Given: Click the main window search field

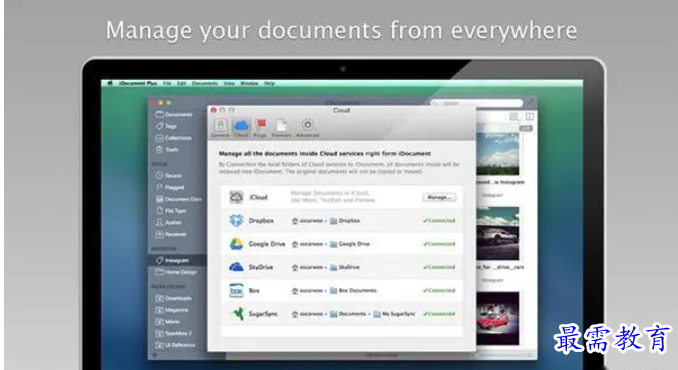Looking at the screenshot, I should tap(477, 103).
